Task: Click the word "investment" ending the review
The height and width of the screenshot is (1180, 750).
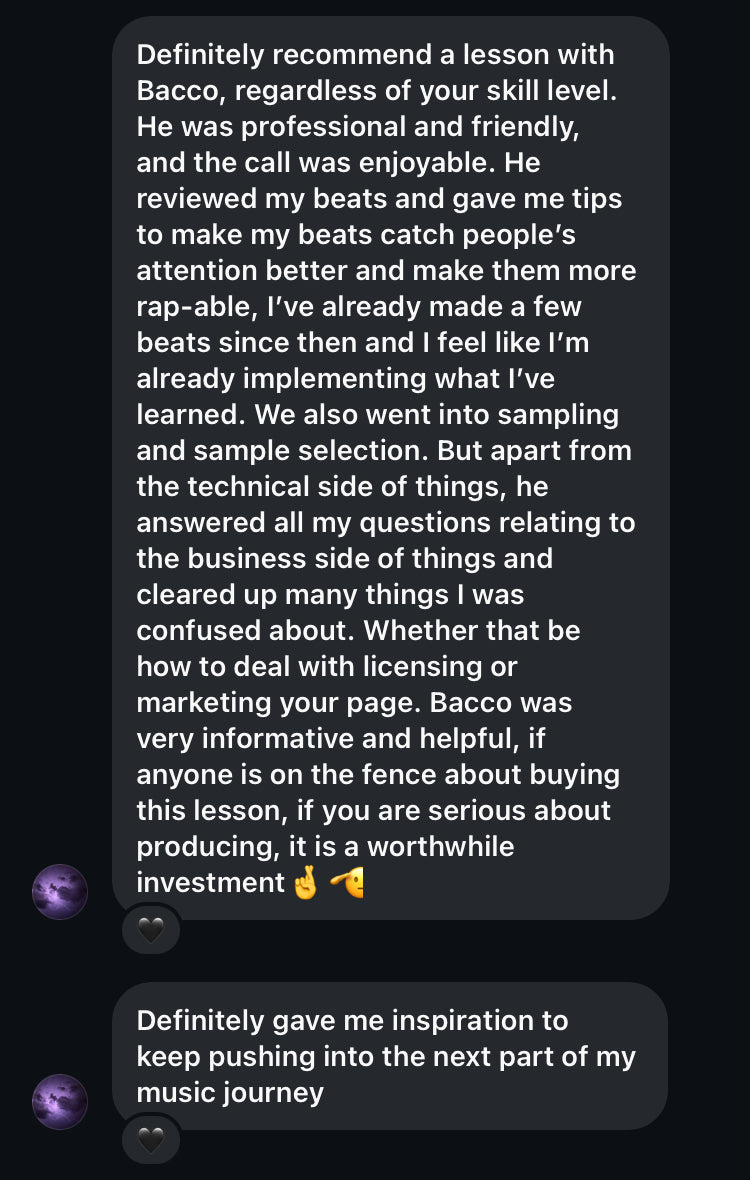Action: (x=211, y=883)
